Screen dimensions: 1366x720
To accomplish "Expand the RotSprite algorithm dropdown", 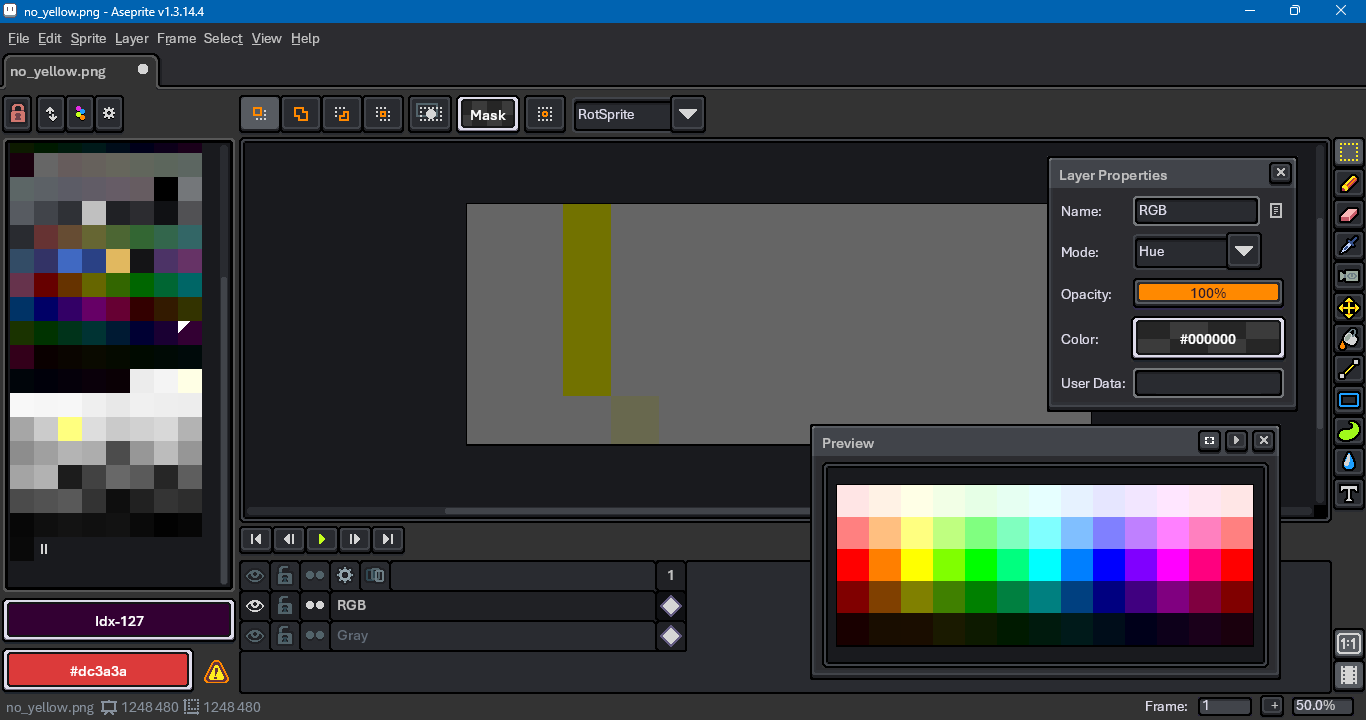I will point(687,114).
